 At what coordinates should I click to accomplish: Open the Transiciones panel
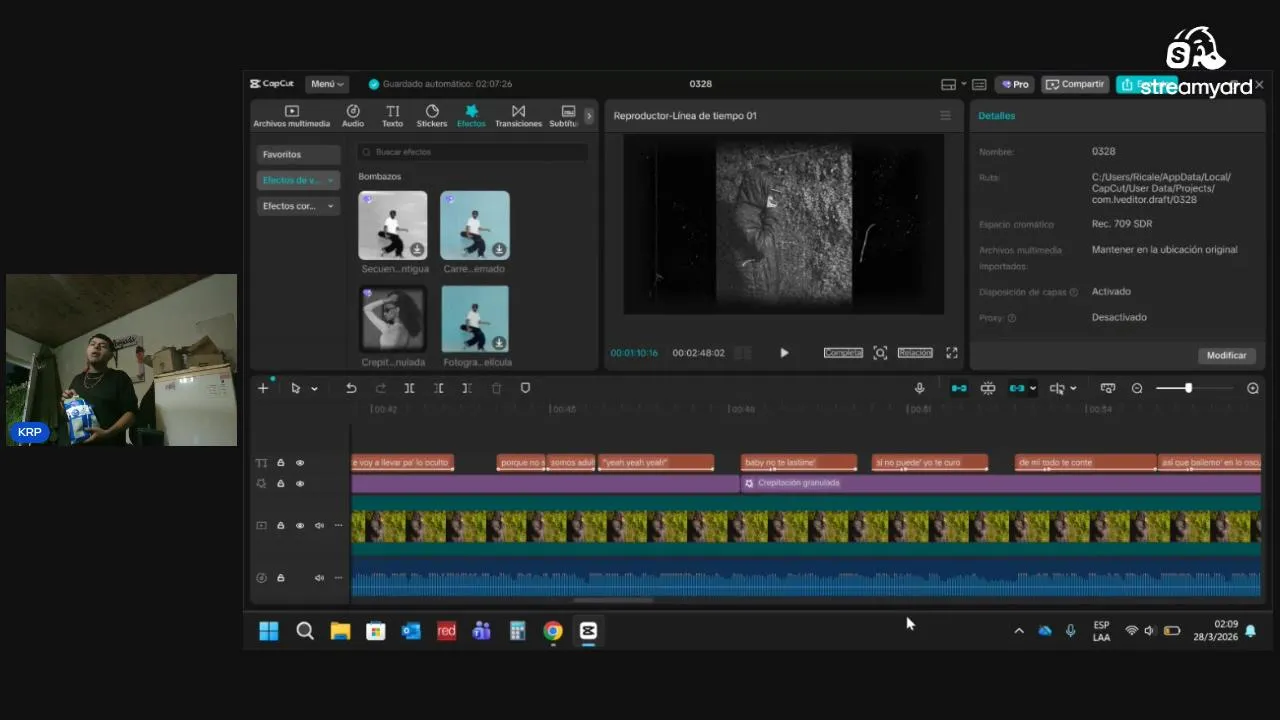tap(518, 116)
